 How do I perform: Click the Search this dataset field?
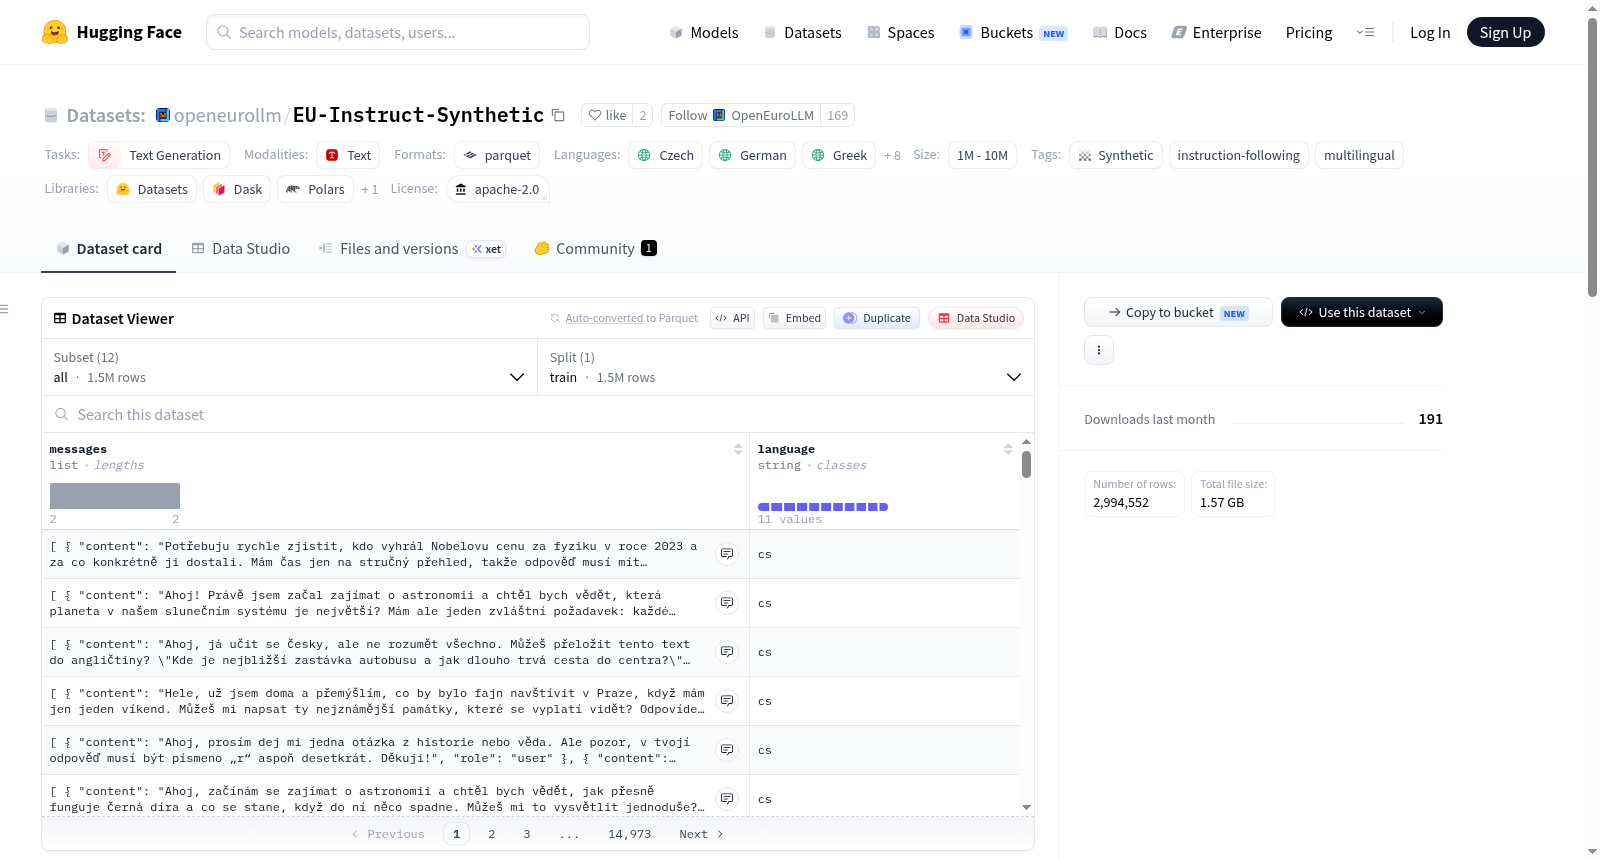click(538, 414)
